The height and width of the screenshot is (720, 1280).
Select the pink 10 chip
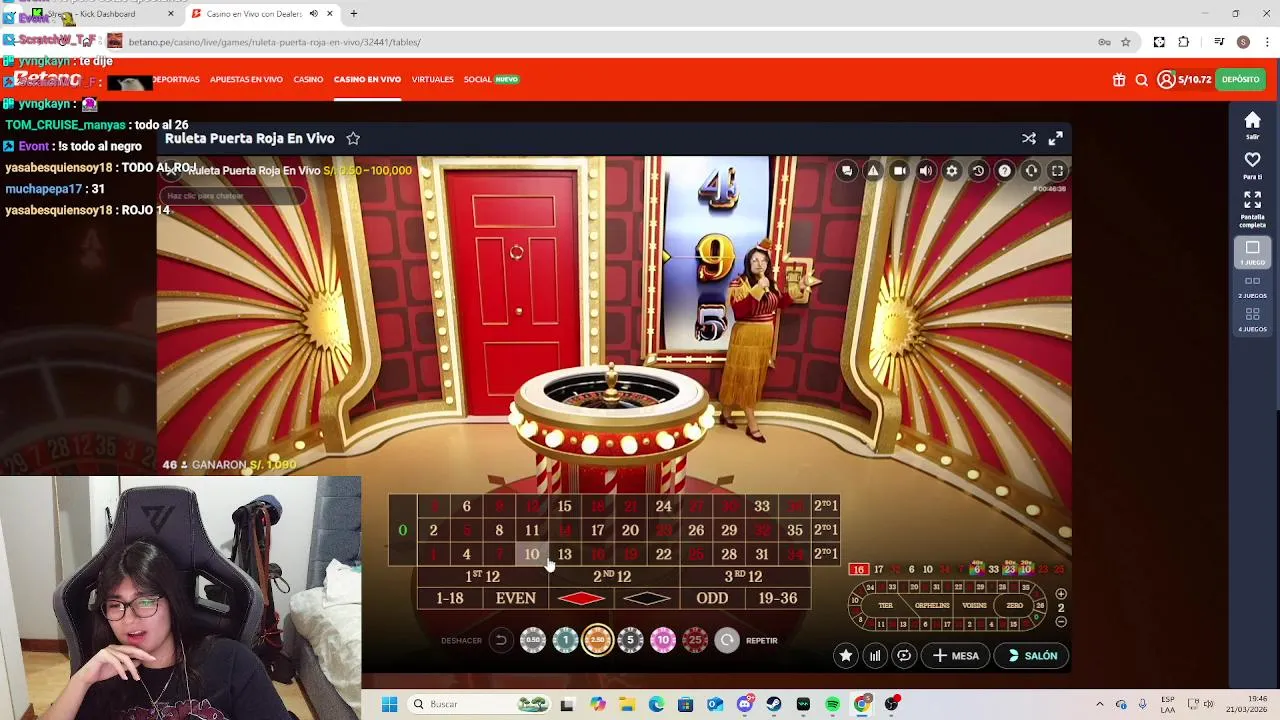(663, 640)
